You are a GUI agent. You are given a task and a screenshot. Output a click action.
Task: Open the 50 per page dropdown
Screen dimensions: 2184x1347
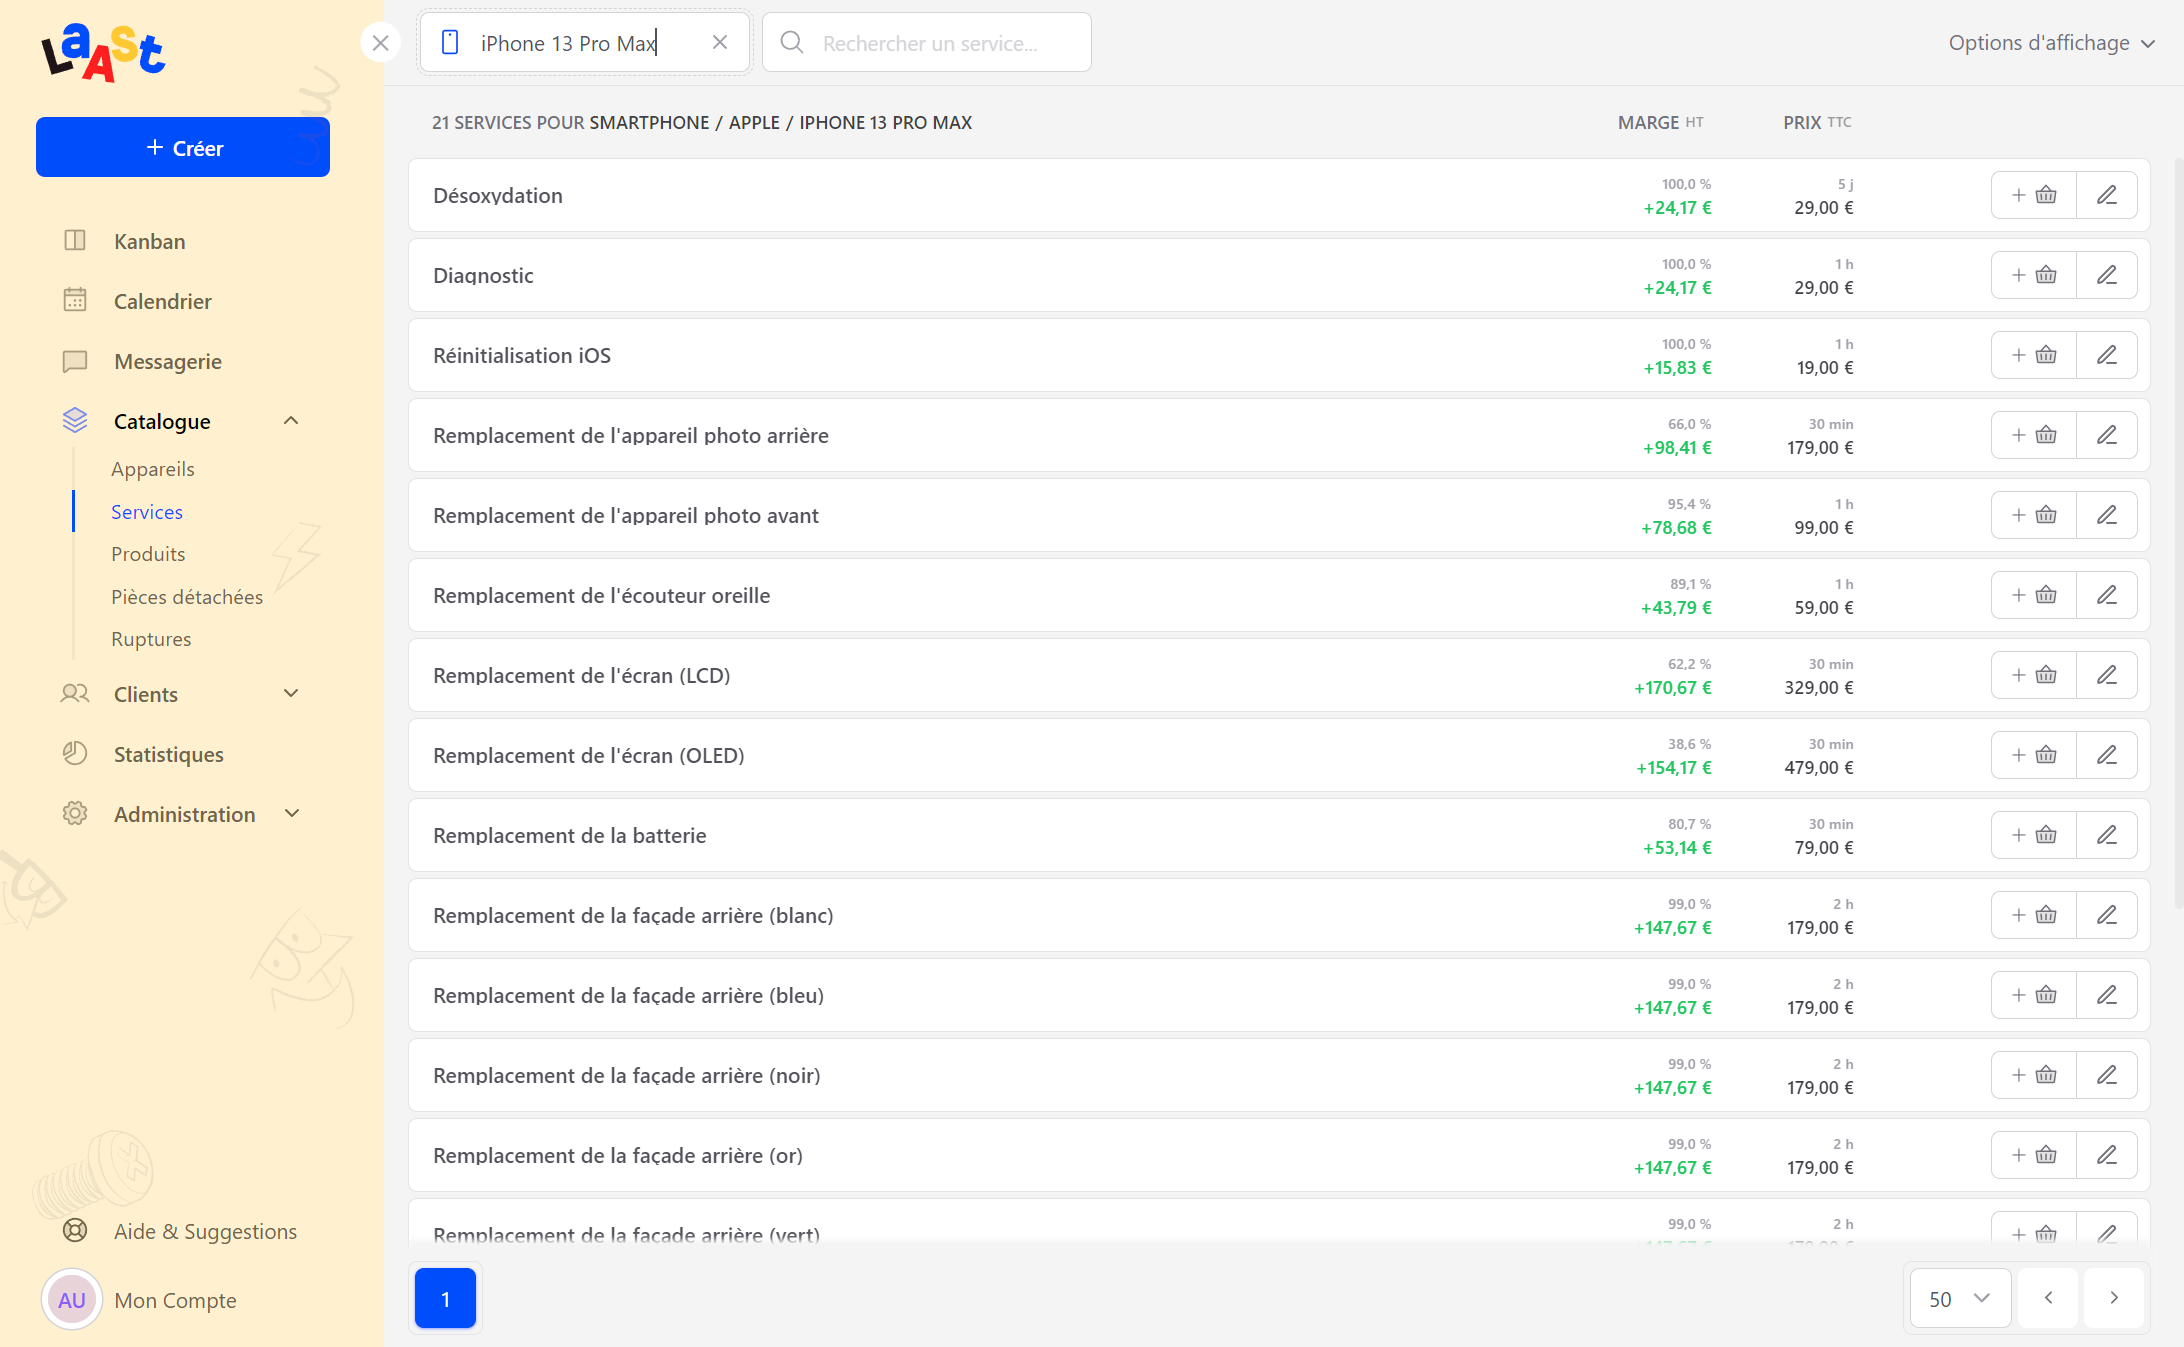click(x=1960, y=1298)
